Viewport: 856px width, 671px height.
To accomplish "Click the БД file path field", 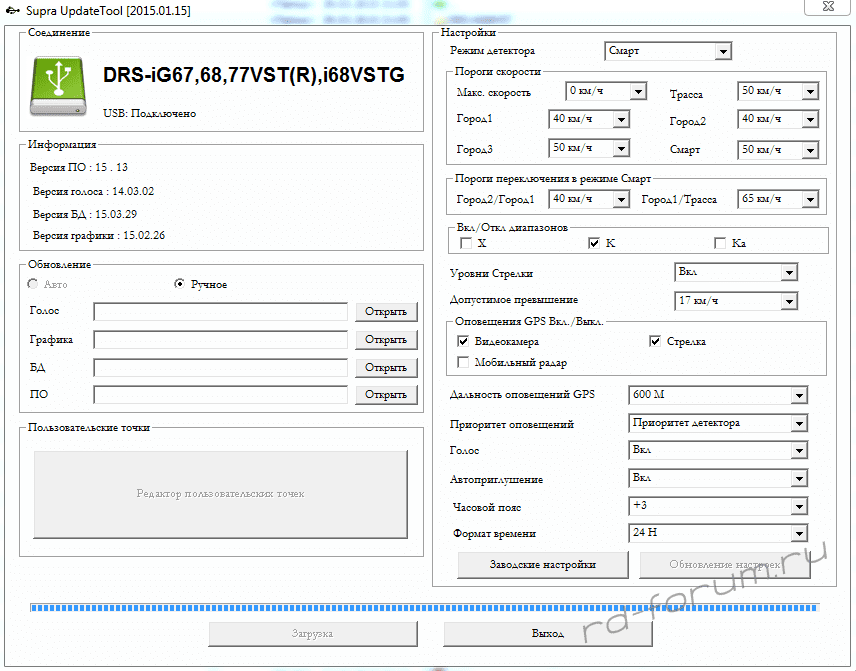I will point(221,367).
